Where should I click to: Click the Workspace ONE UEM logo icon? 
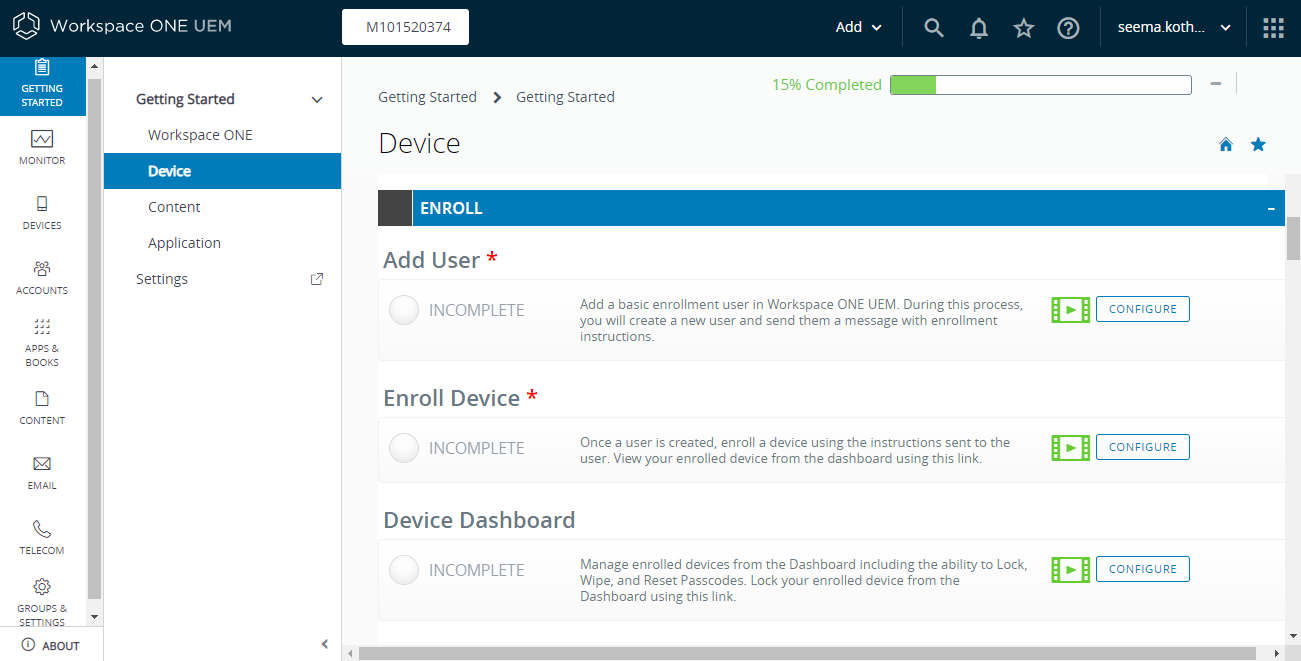[26, 26]
